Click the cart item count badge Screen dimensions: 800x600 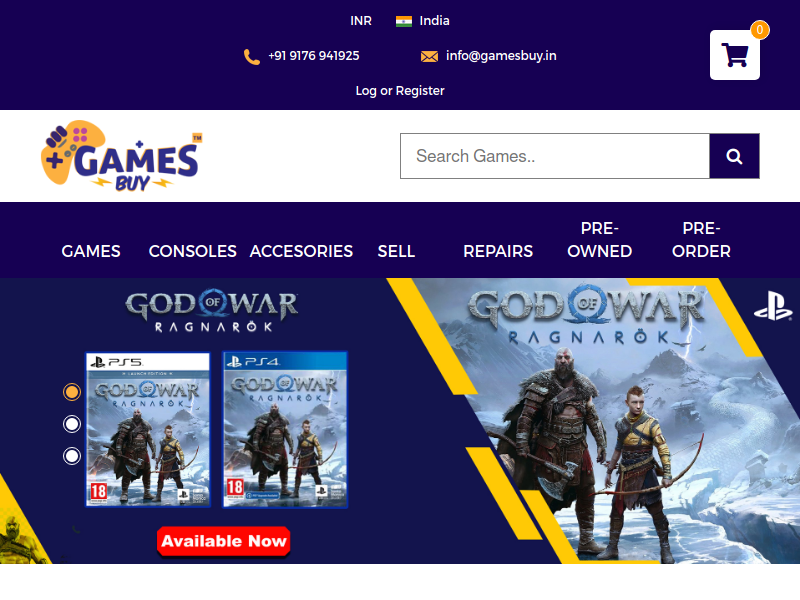[x=760, y=30]
